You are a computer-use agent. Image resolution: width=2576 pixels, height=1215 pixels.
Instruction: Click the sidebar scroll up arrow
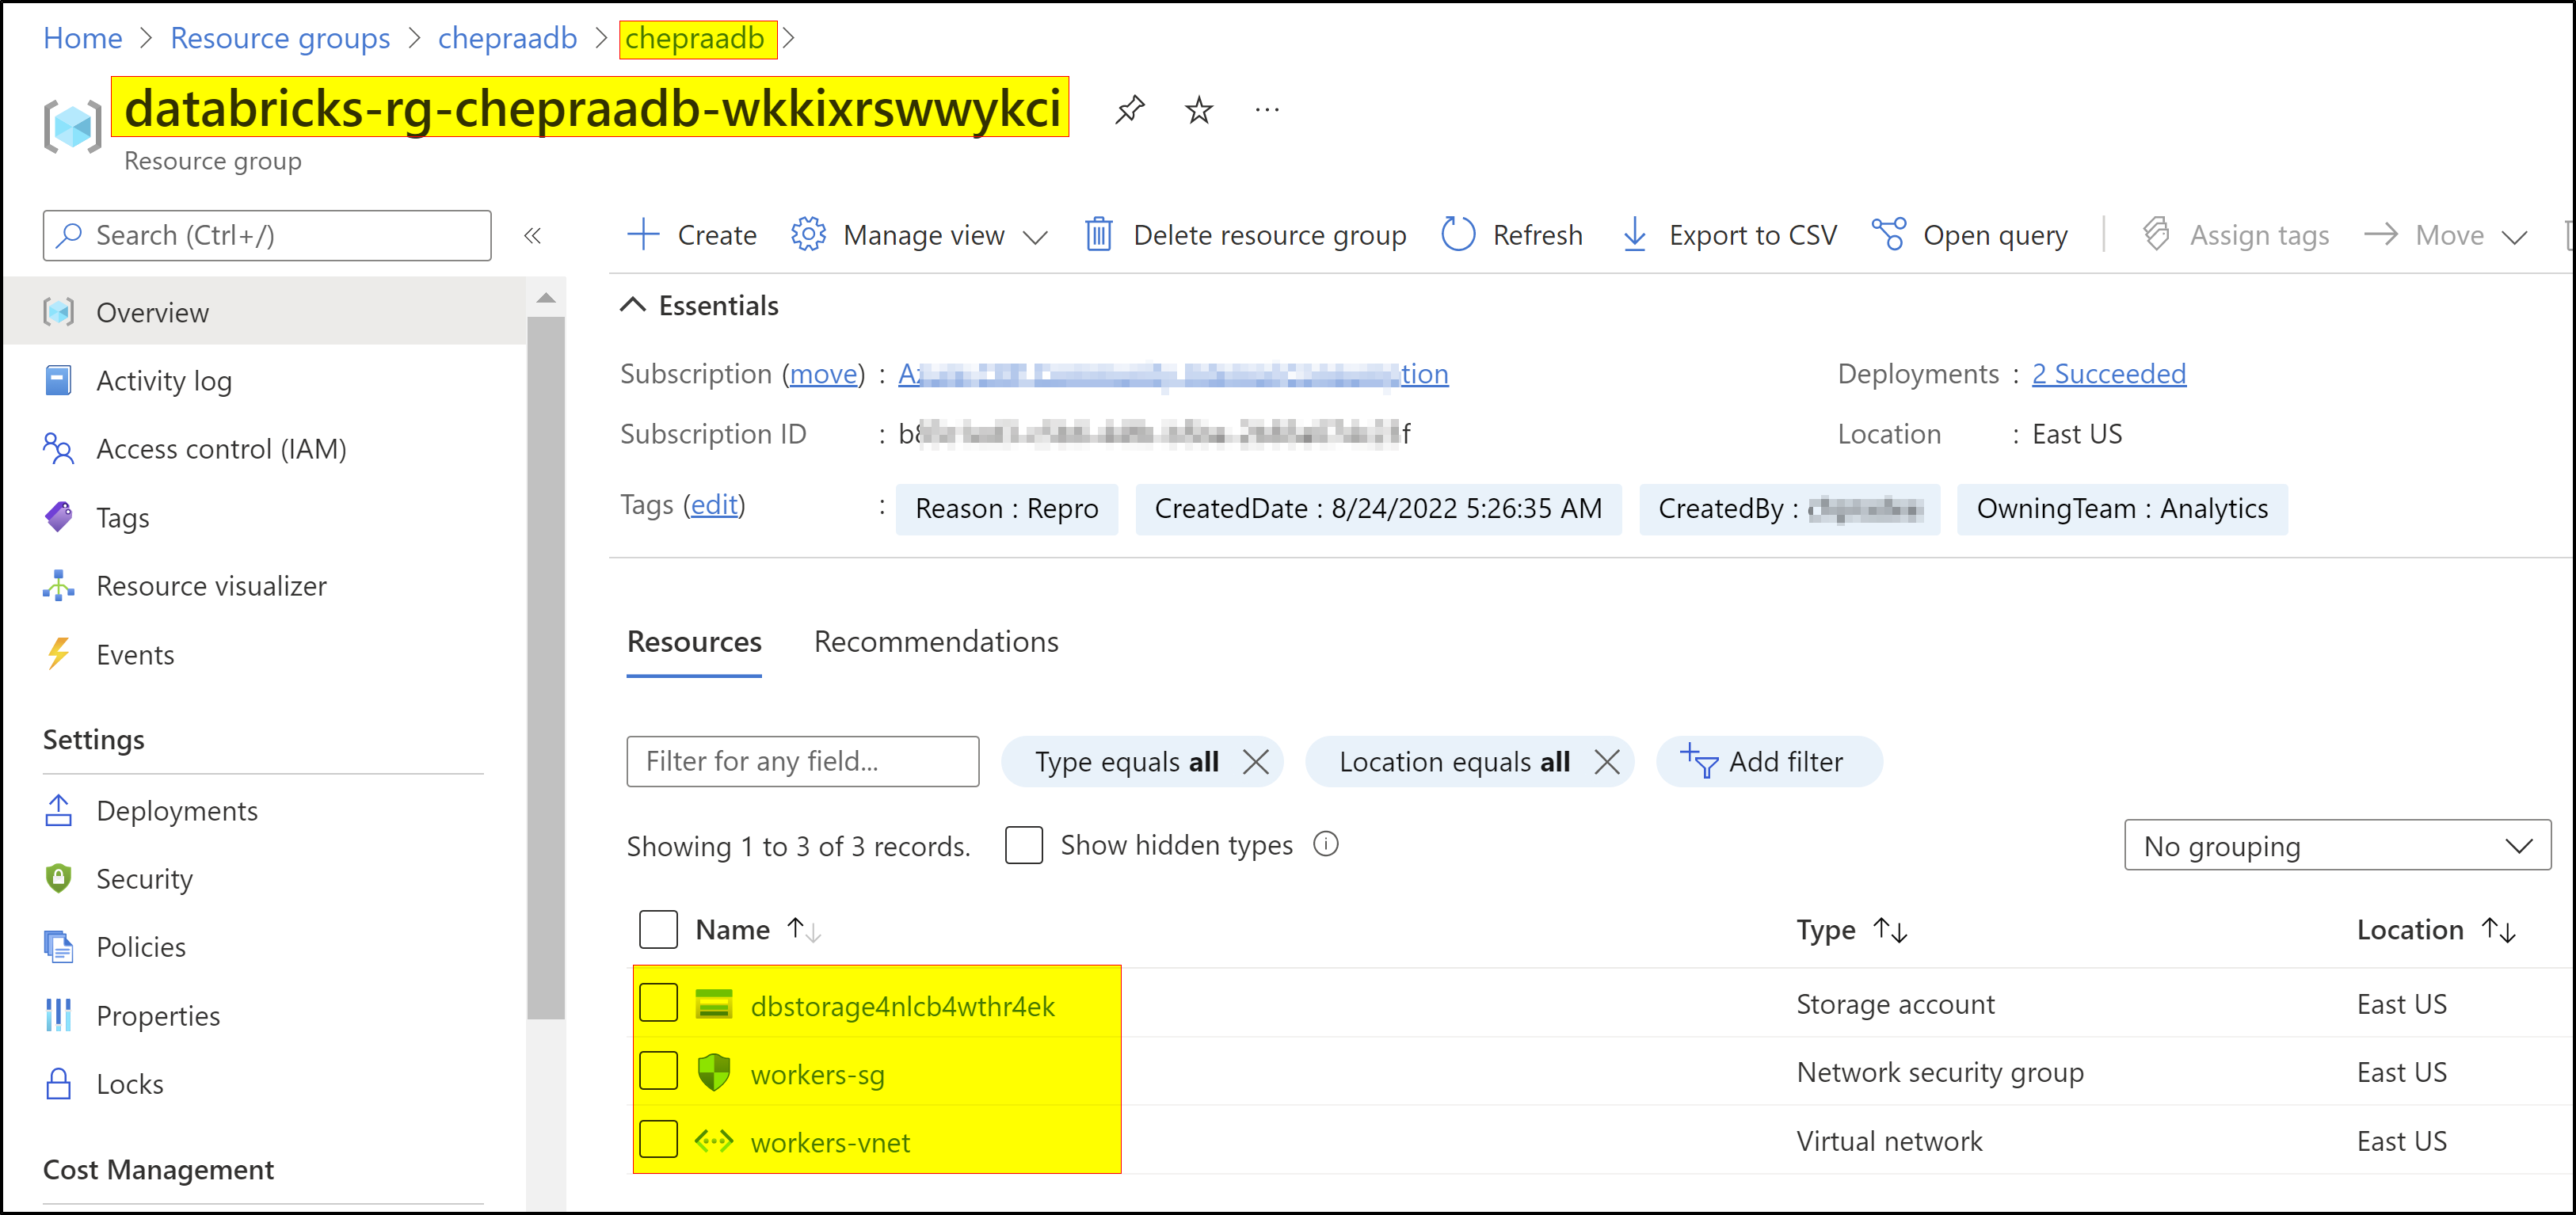(546, 298)
